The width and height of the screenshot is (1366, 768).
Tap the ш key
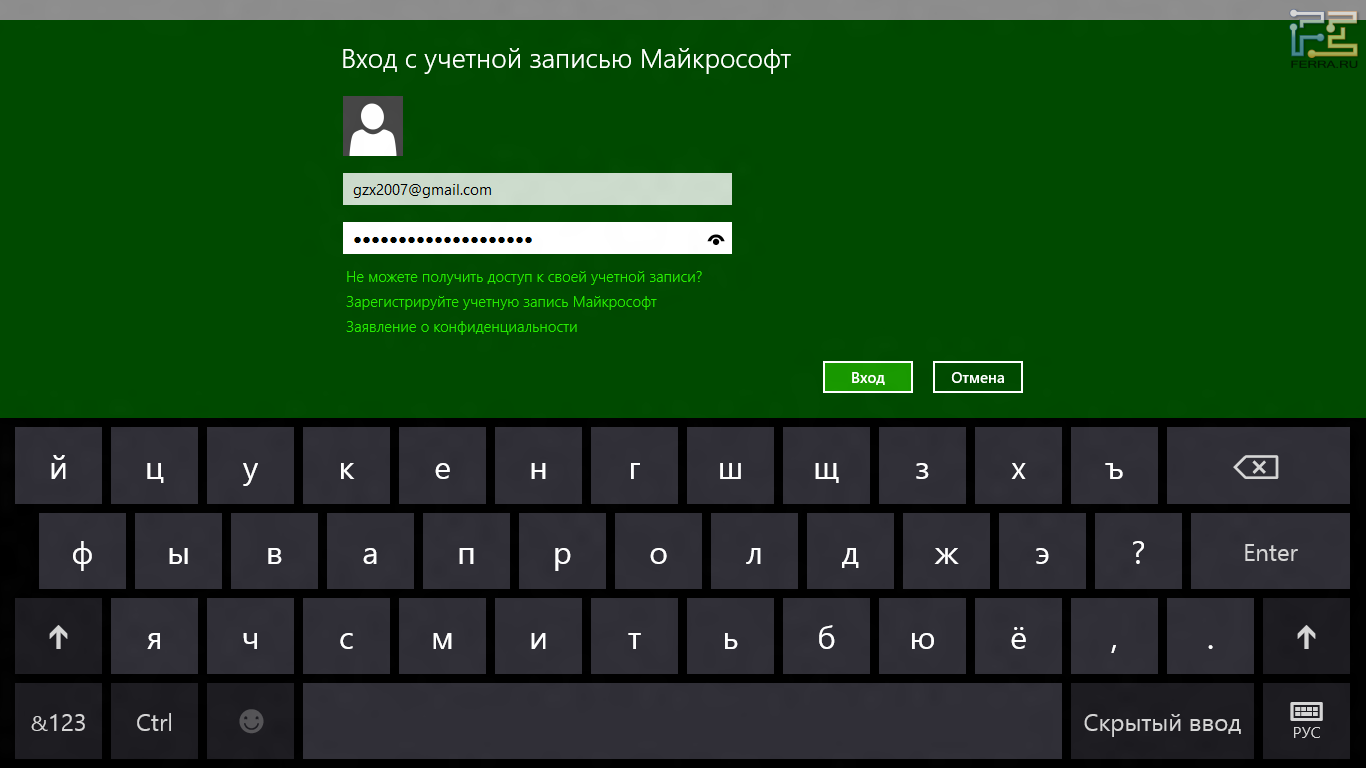pyautogui.click(x=730, y=466)
